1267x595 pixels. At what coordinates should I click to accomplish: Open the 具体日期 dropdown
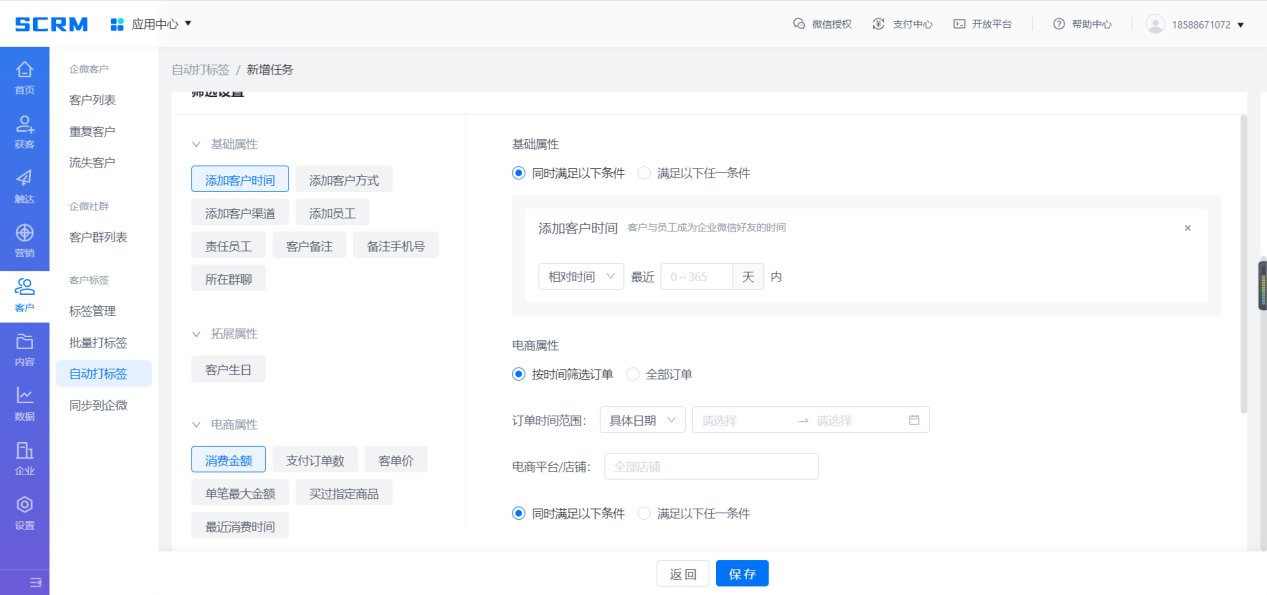click(642, 420)
